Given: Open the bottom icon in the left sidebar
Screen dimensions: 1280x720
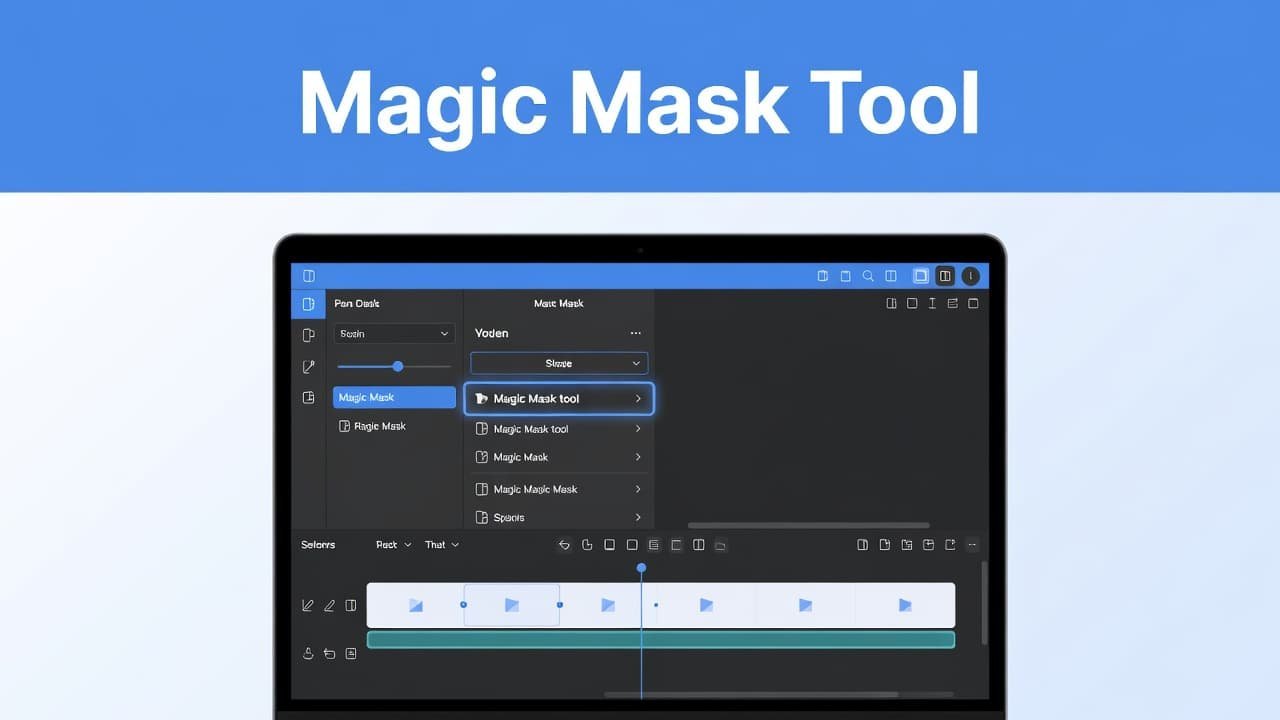Looking at the screenshot, I should pyautogui.click(x=309, y=398).
